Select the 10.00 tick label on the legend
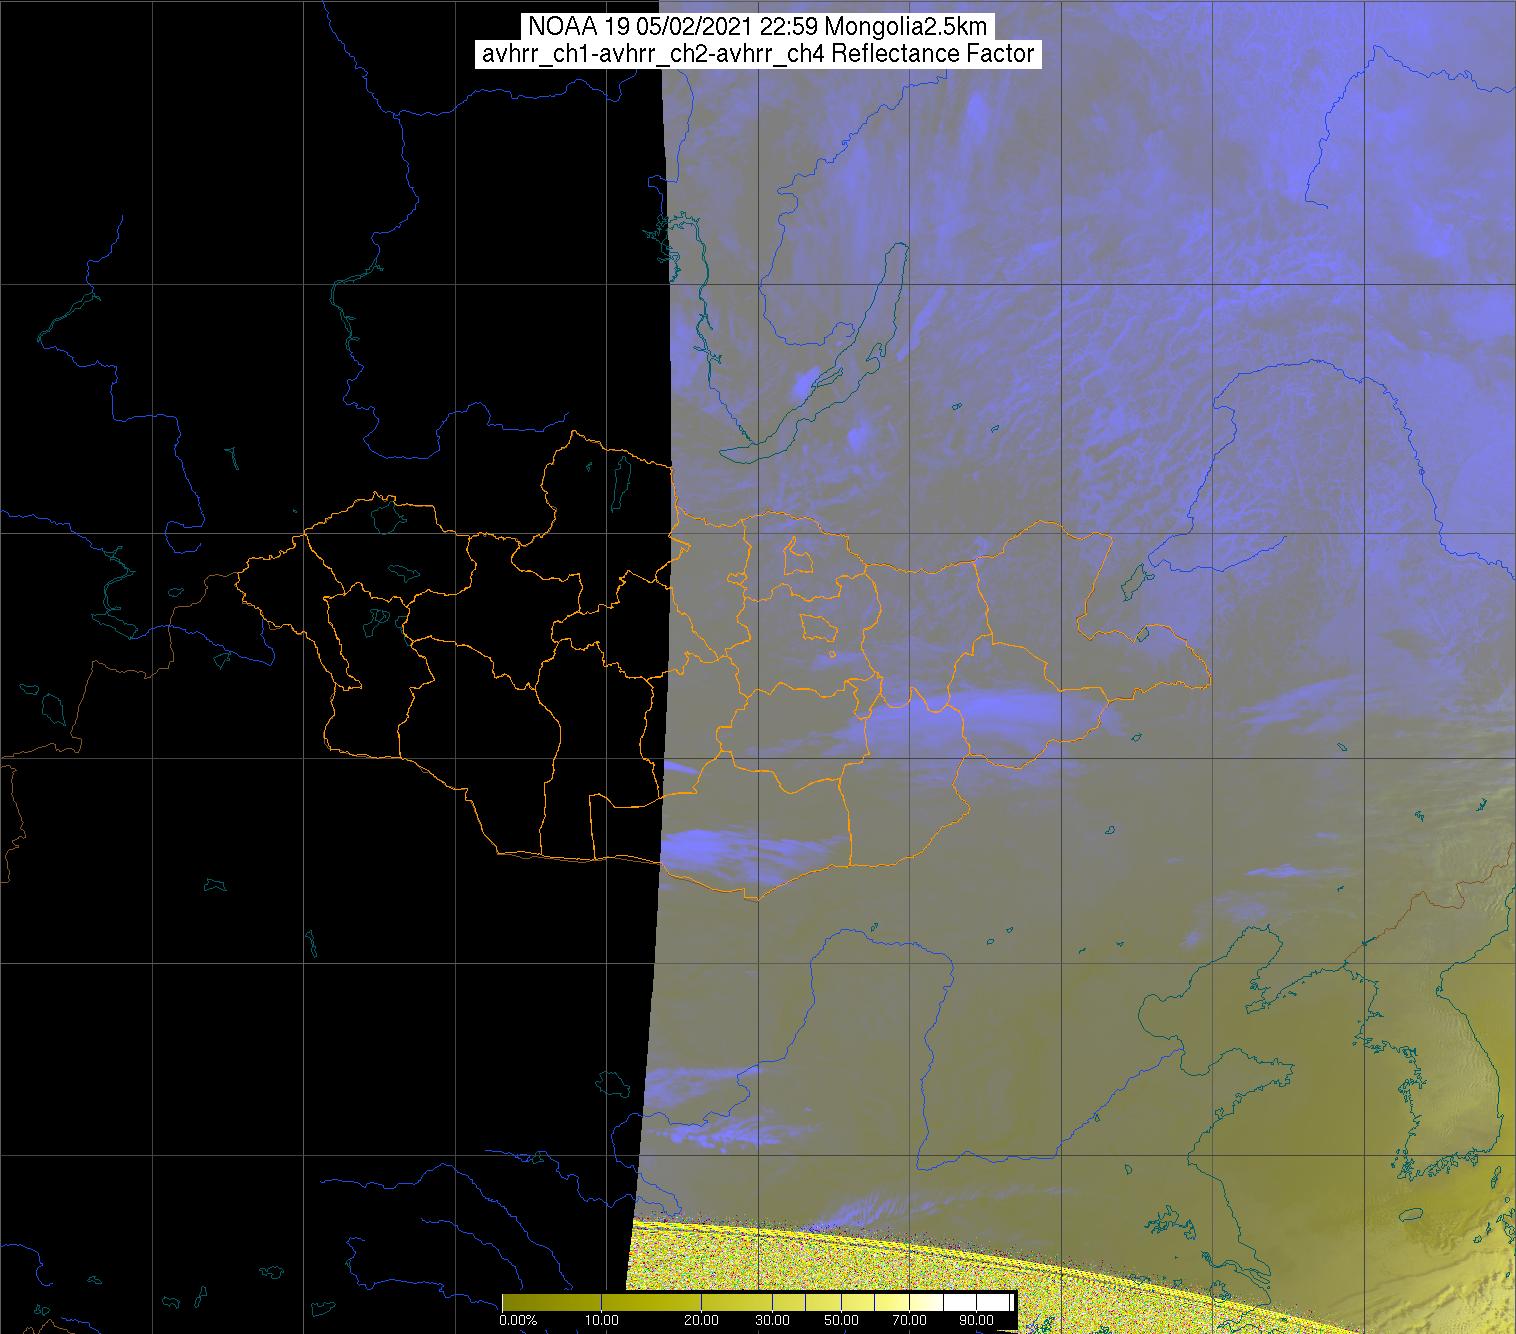The width and height of the screenshot is (1516, 1334). tap(601, 1320)
